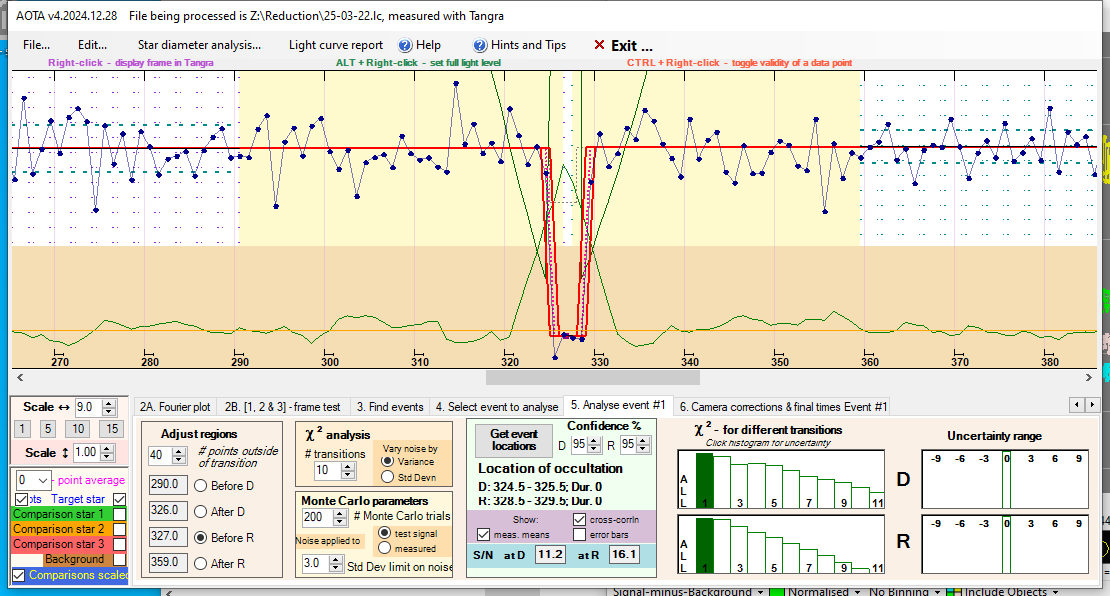Image resolution: width=1110 pixels, height=596 pixels.
Task: Toggle the checkbox labeled 'pts'
Action: click(x=21, y=499)
